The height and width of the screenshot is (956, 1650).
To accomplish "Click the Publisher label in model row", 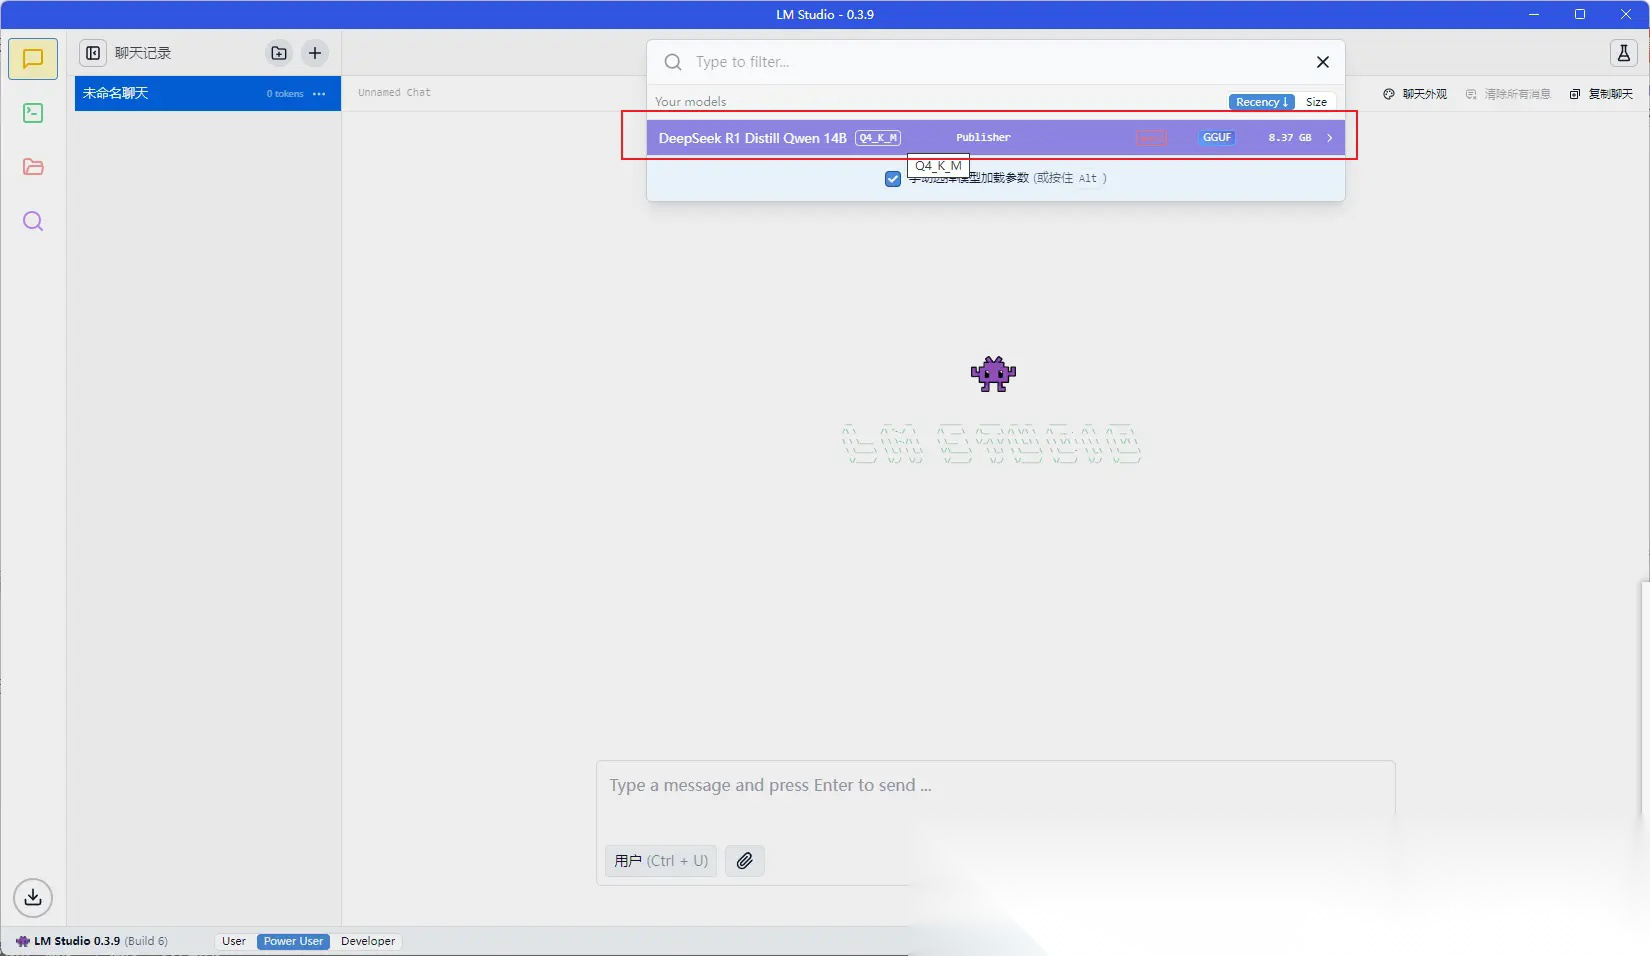I will point(983,138).
